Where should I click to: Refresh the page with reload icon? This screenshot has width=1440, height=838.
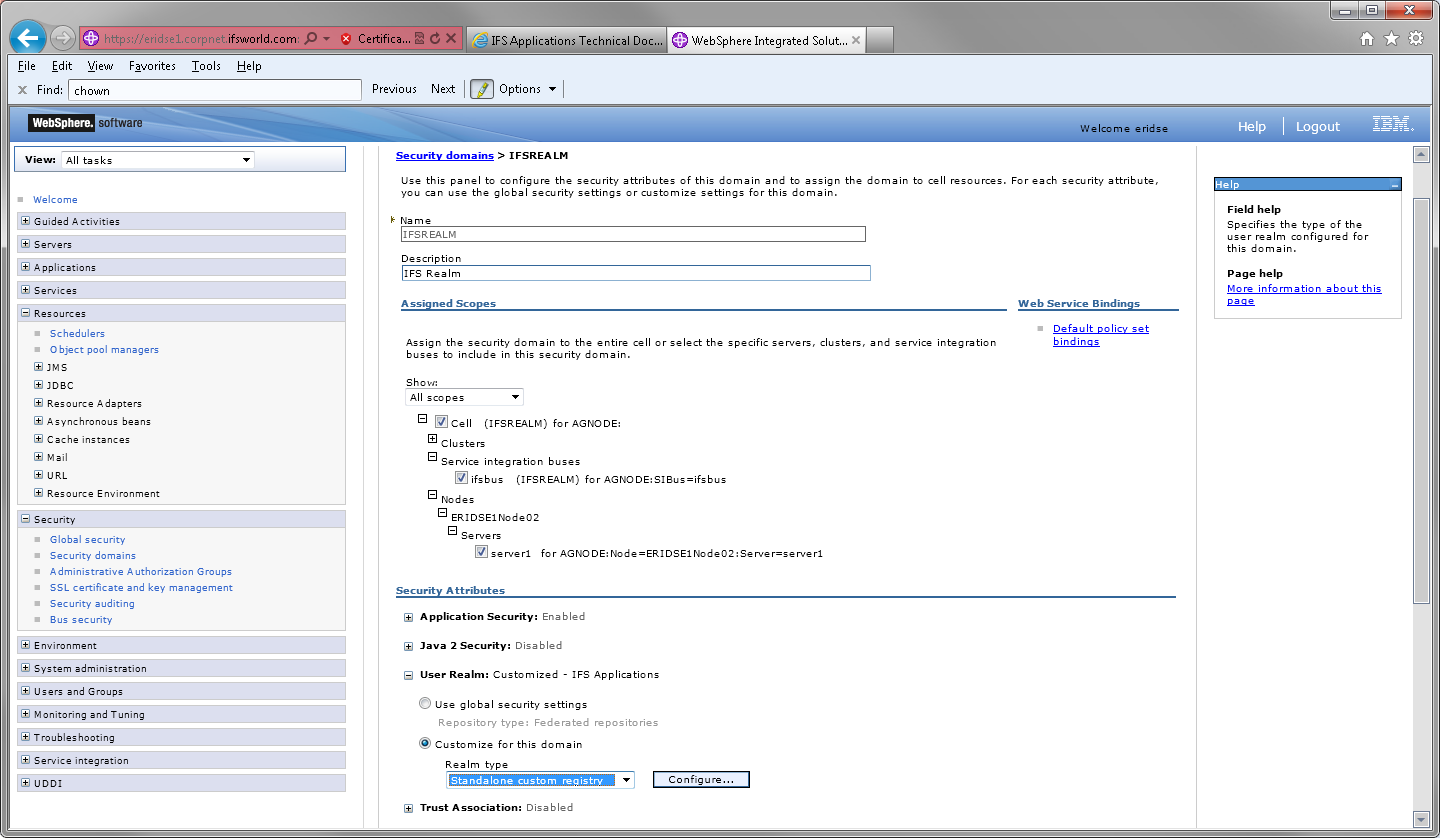(x=435, y=39)
